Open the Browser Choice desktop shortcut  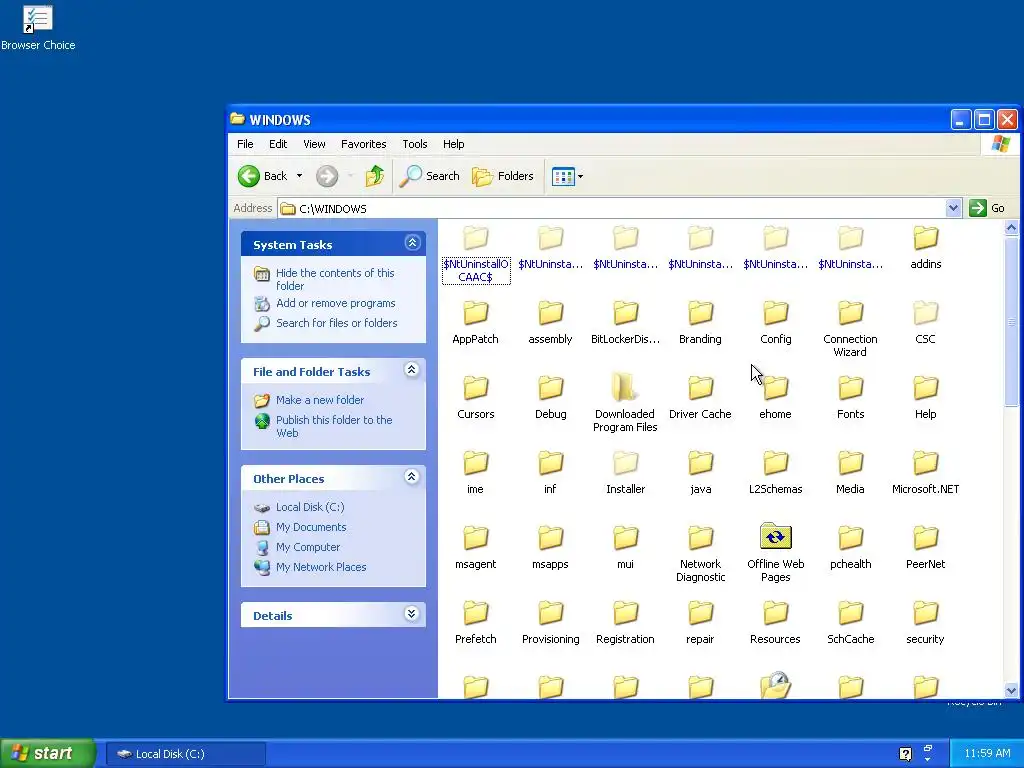pos(38,27)
